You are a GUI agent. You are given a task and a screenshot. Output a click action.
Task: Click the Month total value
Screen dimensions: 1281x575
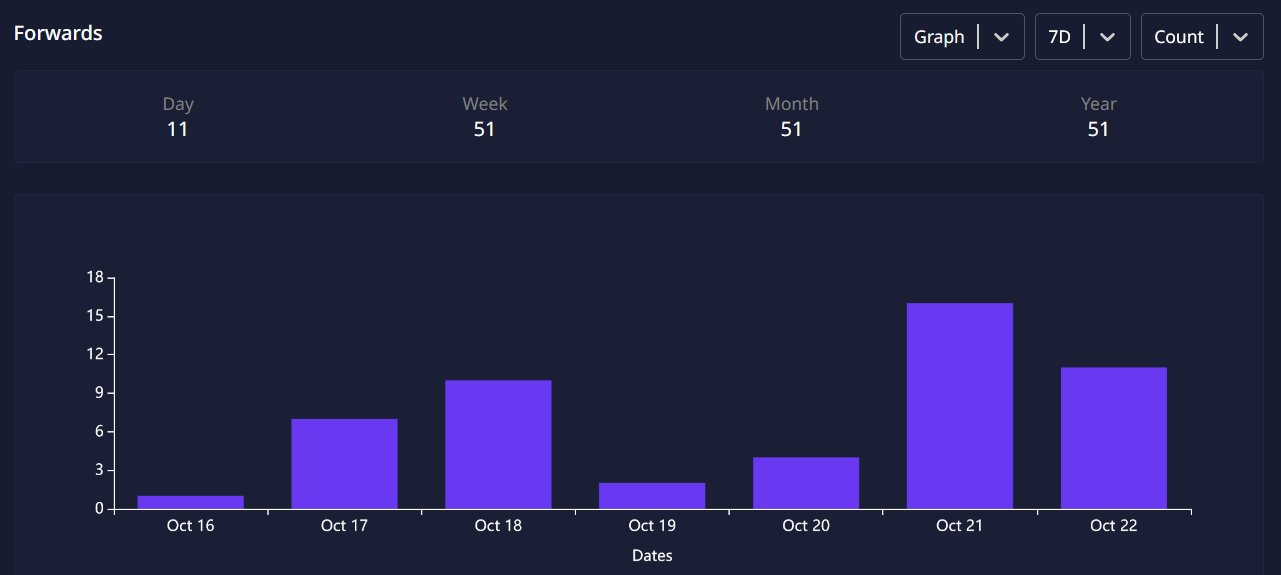pos(791,129)
